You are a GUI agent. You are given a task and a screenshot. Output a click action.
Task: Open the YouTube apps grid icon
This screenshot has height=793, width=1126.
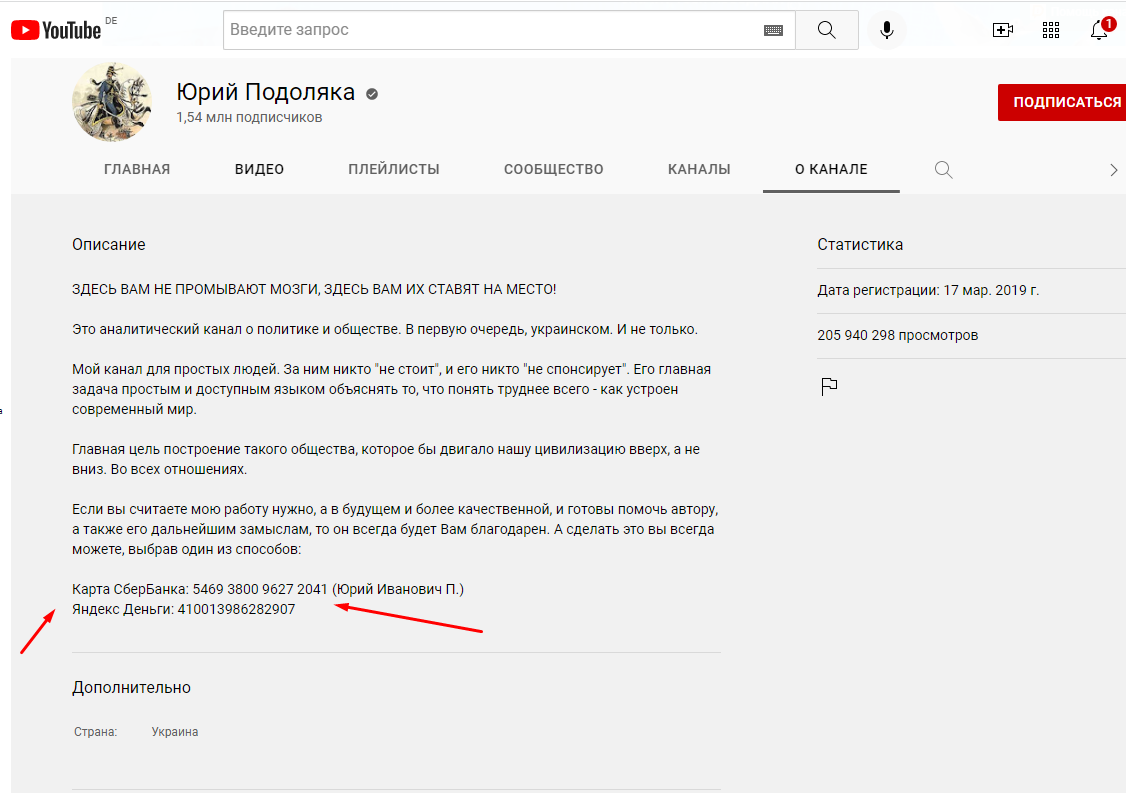point(1051,30)
